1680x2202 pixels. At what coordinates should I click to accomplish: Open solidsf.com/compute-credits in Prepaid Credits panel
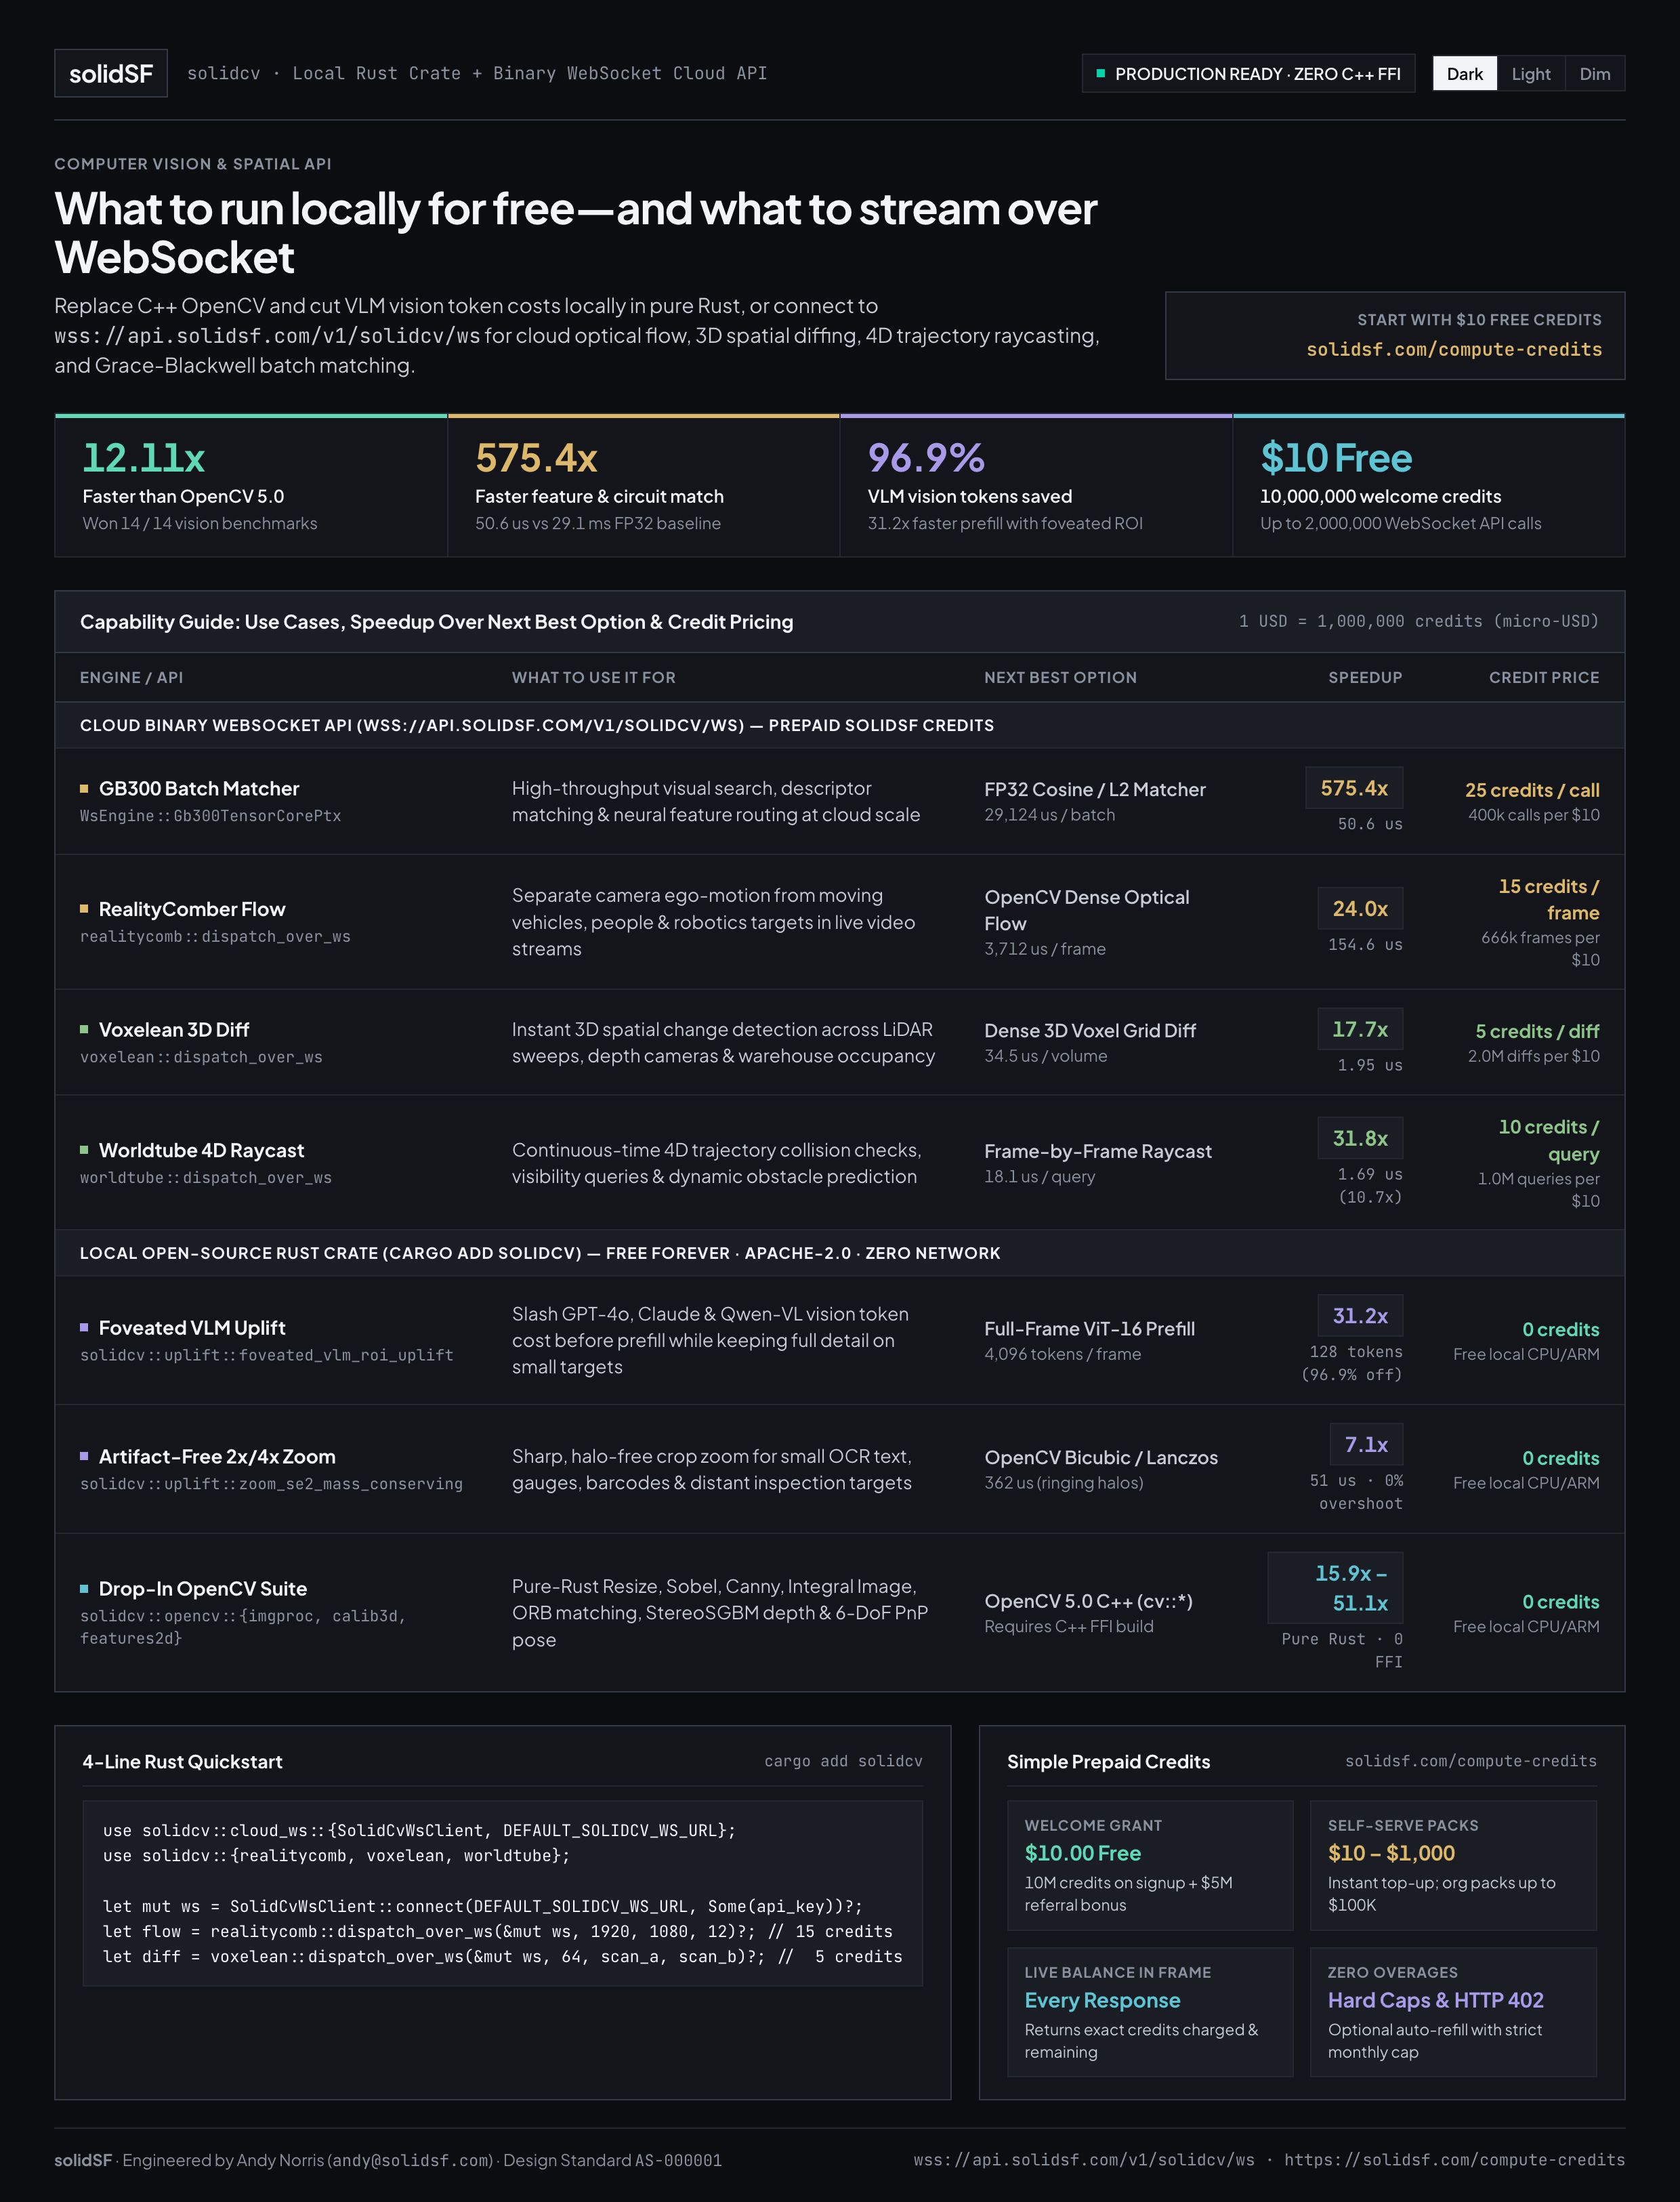[x=1470, y=1761]
